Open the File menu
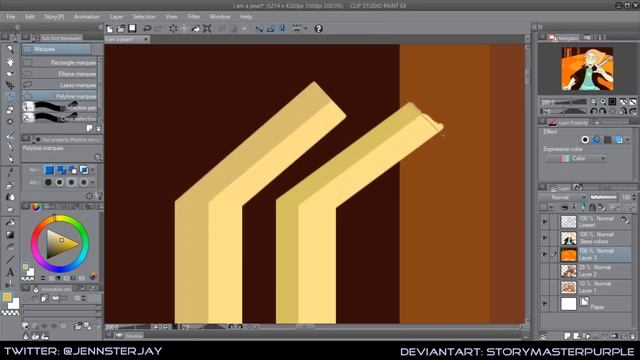Image resolution: width=640 pixels, height=360 pixels. pos(11,17)
